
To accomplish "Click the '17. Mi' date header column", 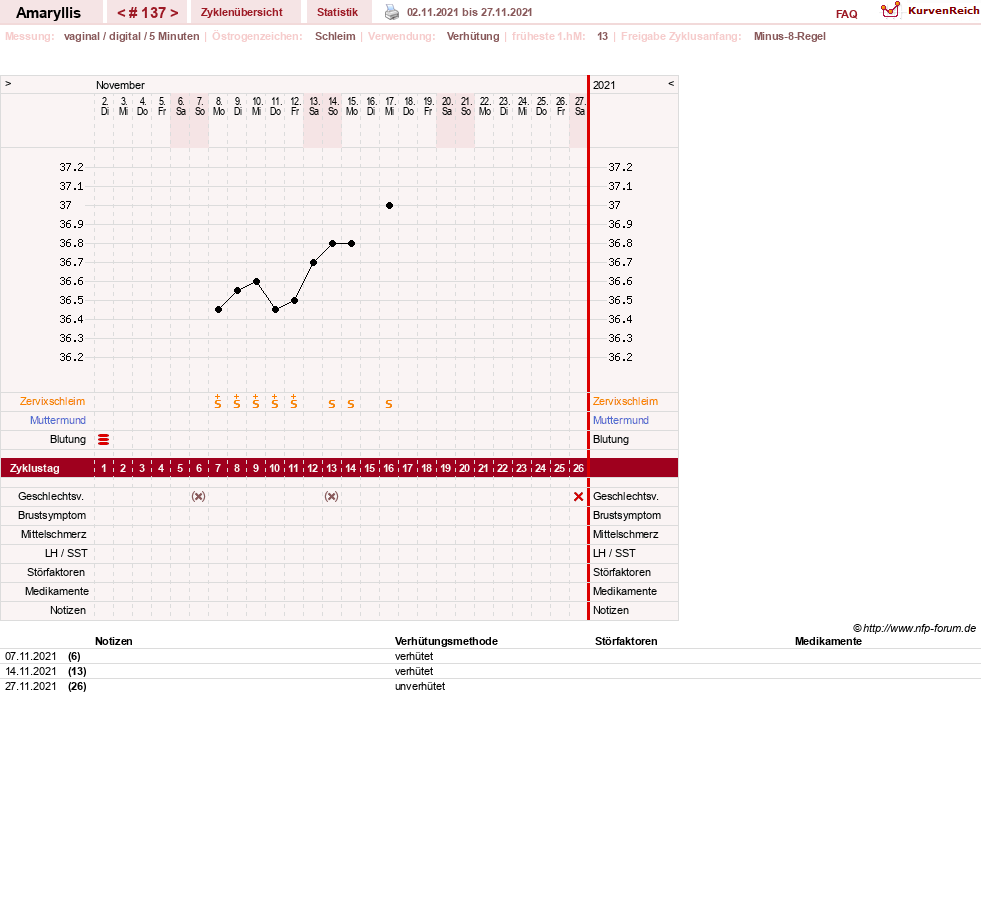I will [390, 106].
